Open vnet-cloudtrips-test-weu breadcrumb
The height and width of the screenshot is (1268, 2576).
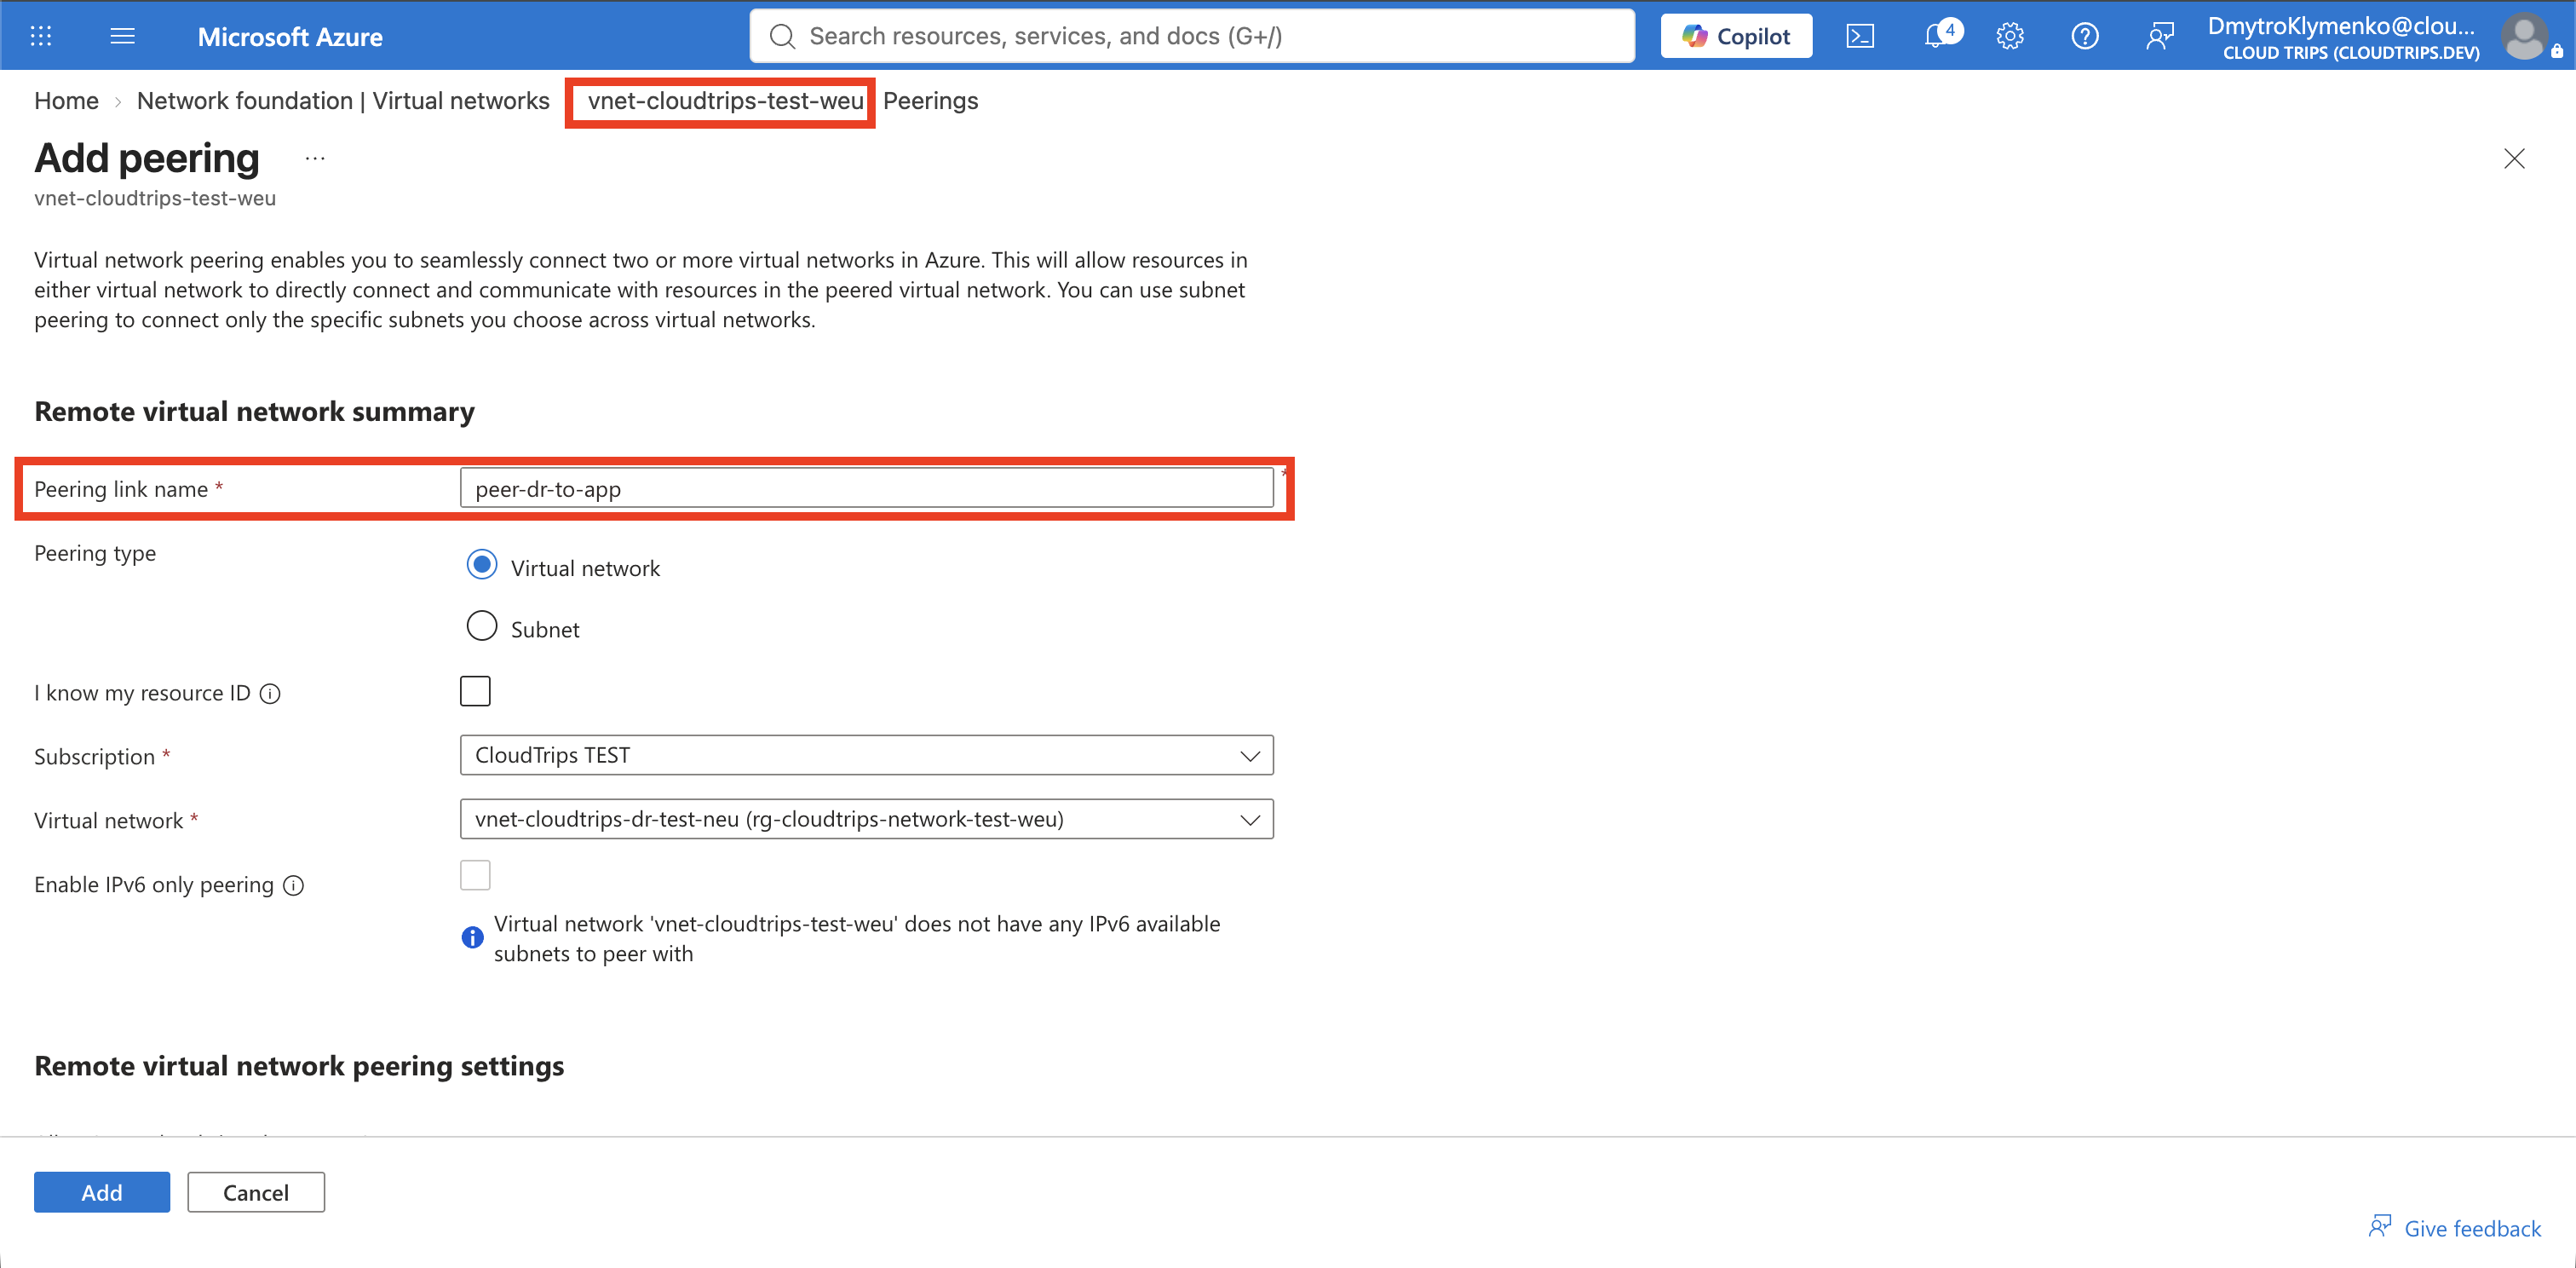click(725, 101)
